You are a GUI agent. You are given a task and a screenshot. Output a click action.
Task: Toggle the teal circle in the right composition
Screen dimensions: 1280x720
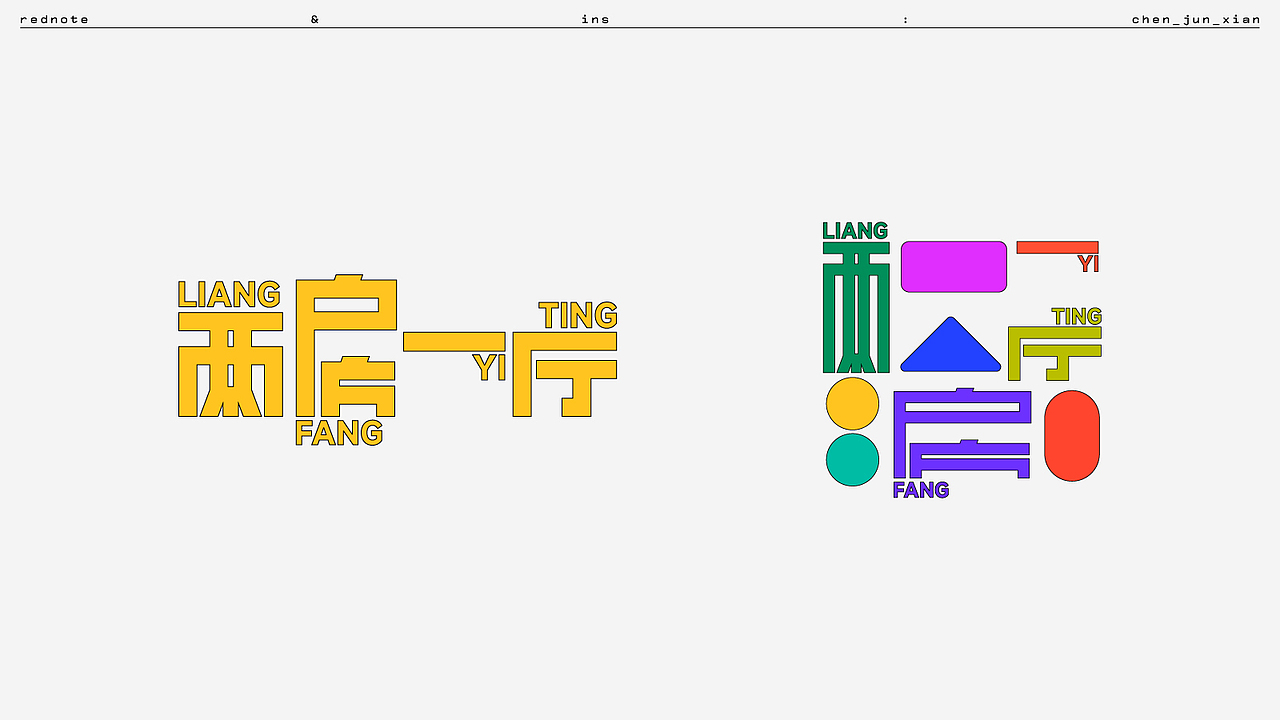click(x=852, y=458)
